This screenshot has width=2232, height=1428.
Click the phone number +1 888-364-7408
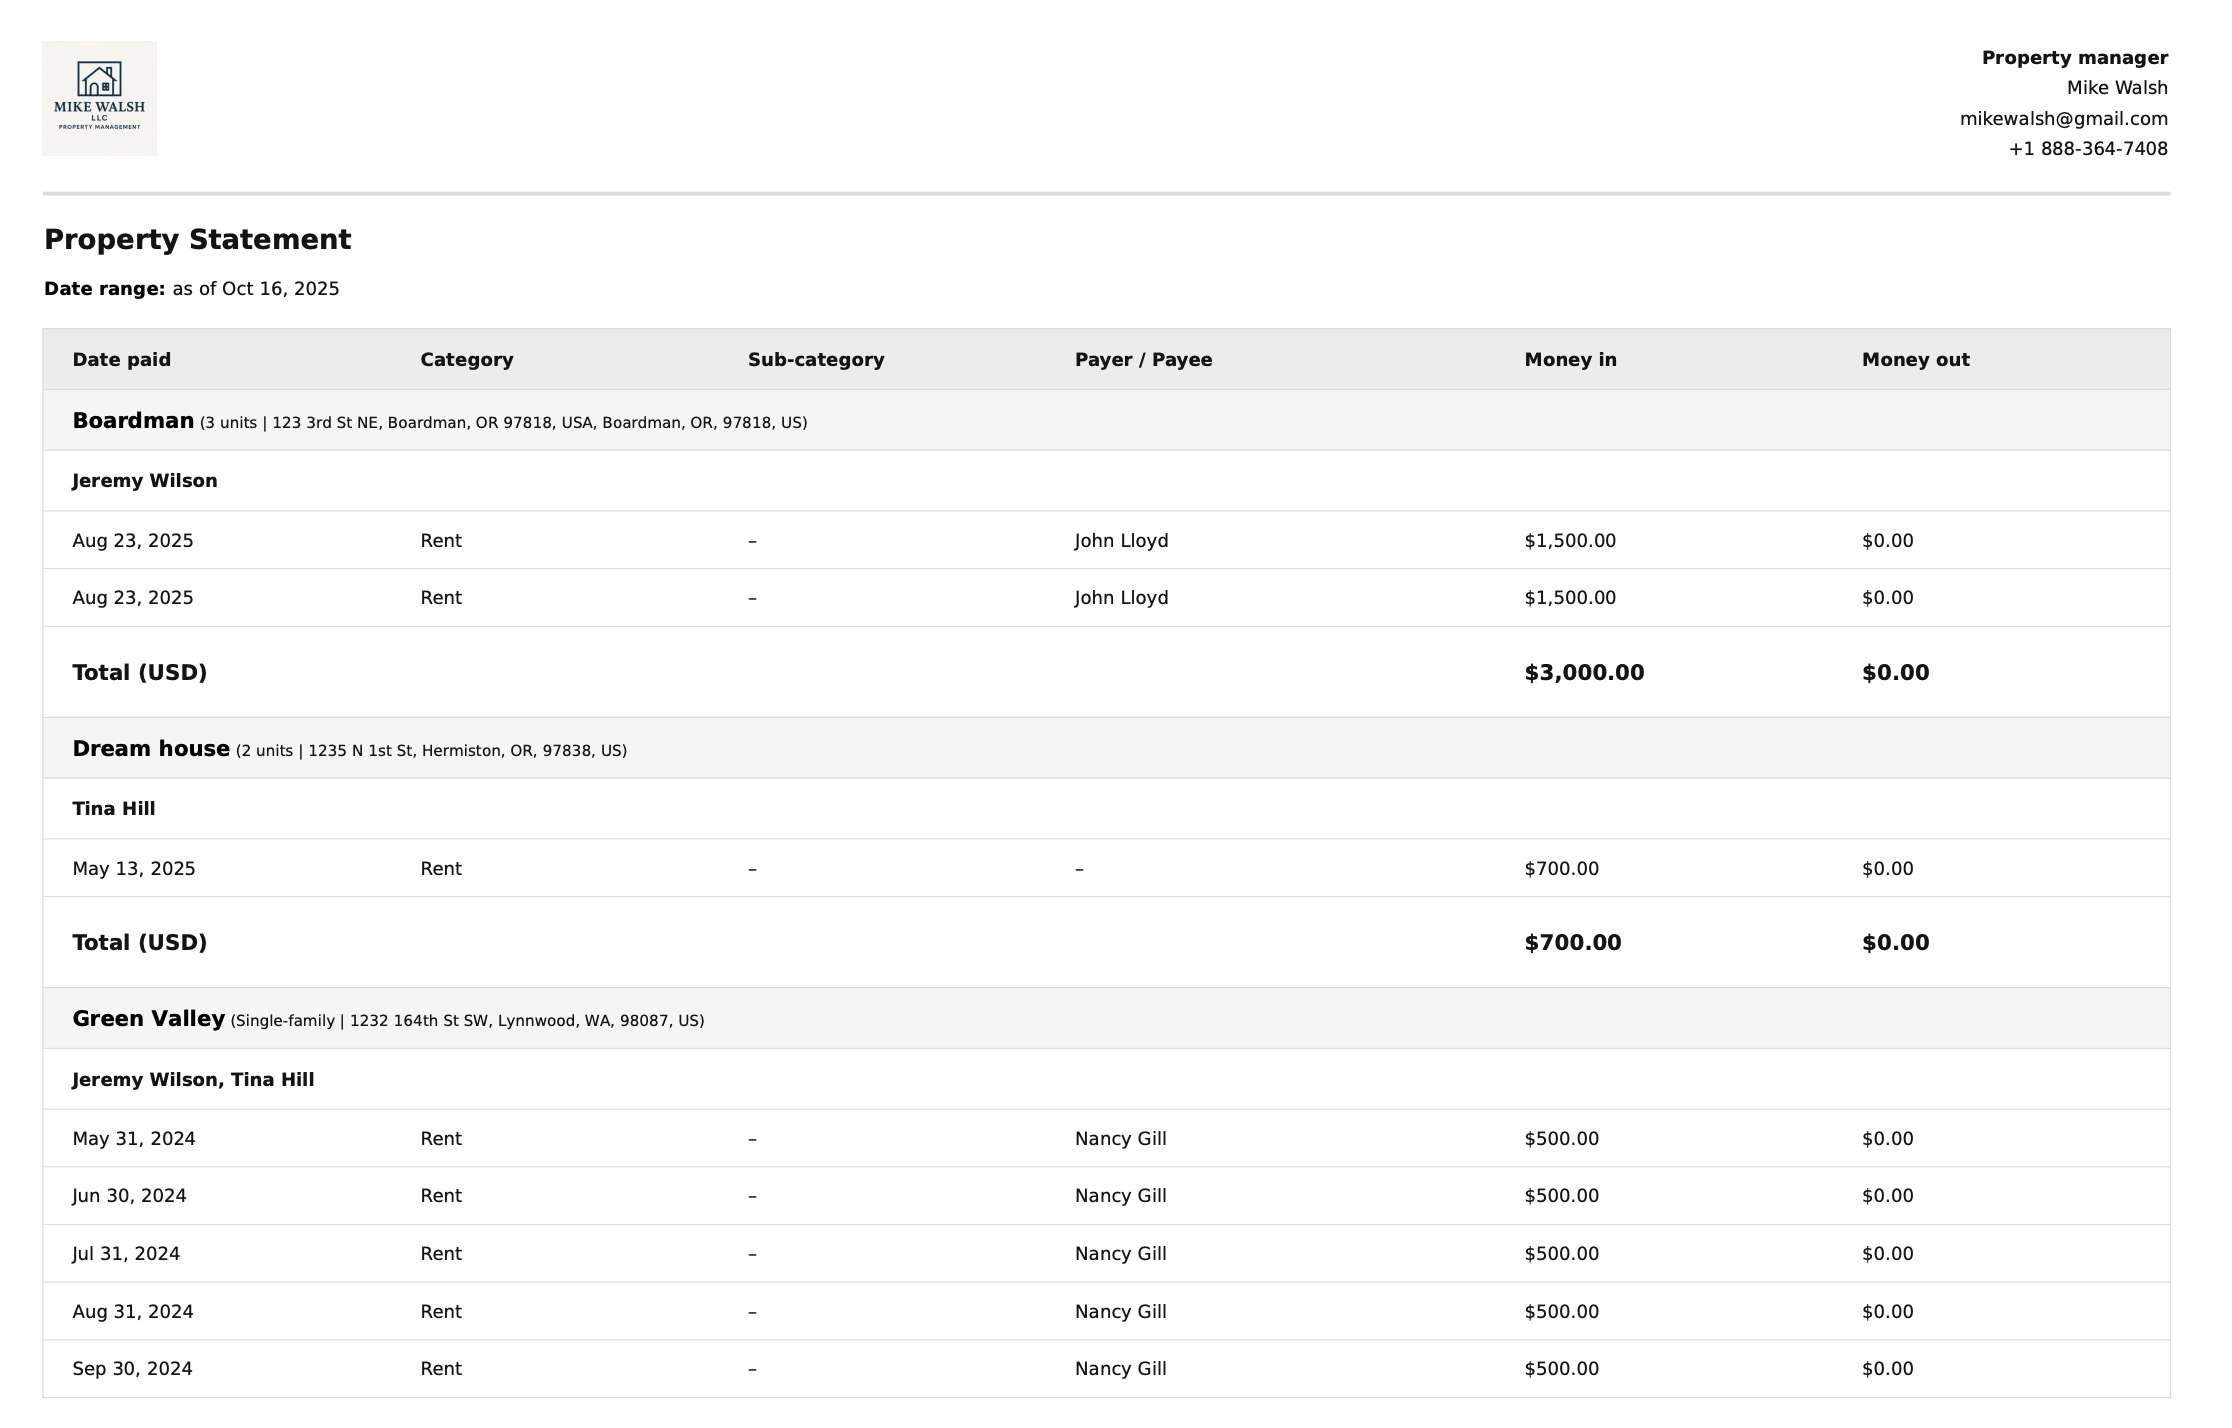click(x=2087, y=149)
